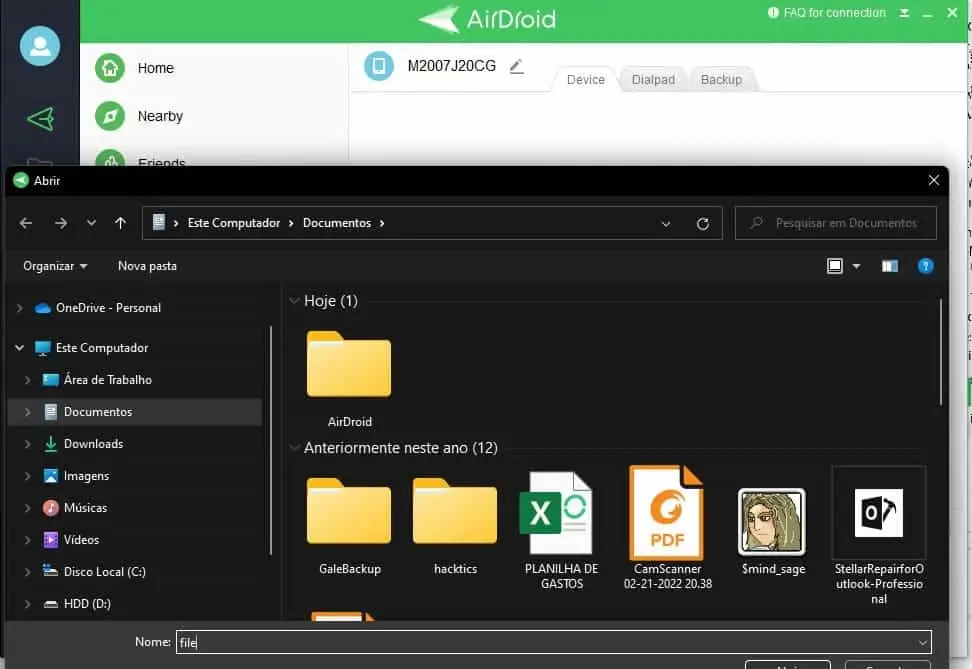The image size is (972, 669).
Task: Expand Área de Trabalho tree node
Action: pos(27,379)
